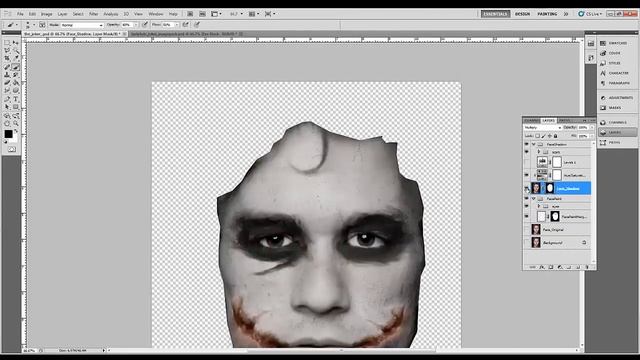Viewport: 640px width, 360px height.
Task: Collapse the FaceShadow group
Action: pyautogui.click(x=533, y=144)
